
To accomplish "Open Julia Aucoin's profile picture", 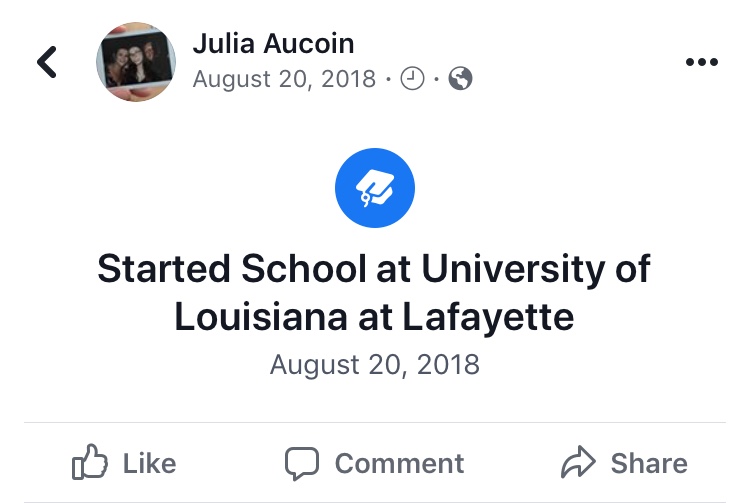I will 135,61.
